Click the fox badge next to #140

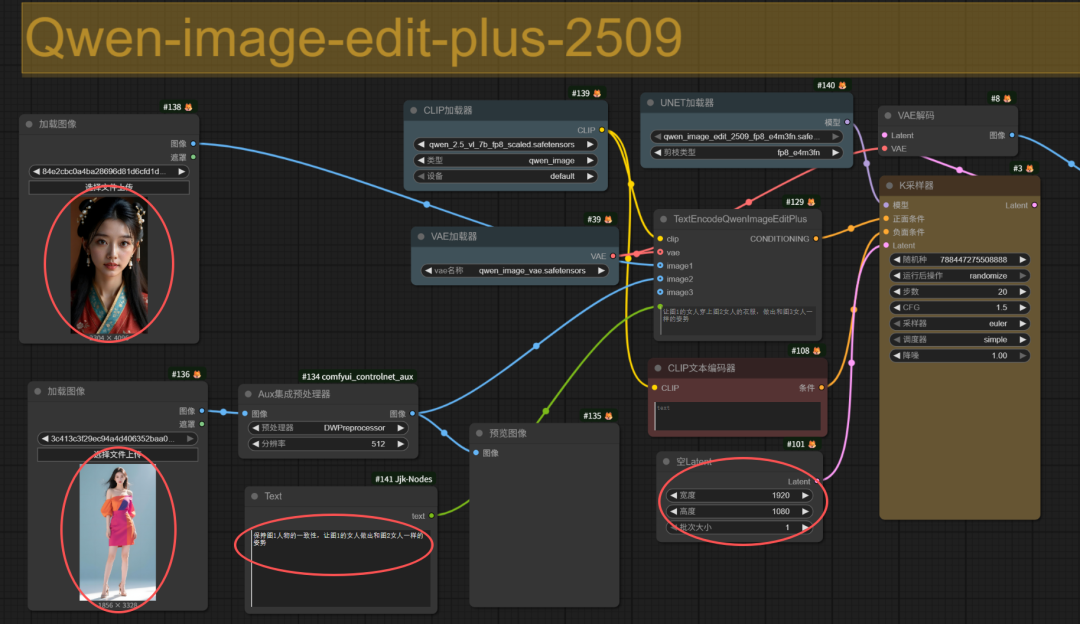tap(842, 85)
